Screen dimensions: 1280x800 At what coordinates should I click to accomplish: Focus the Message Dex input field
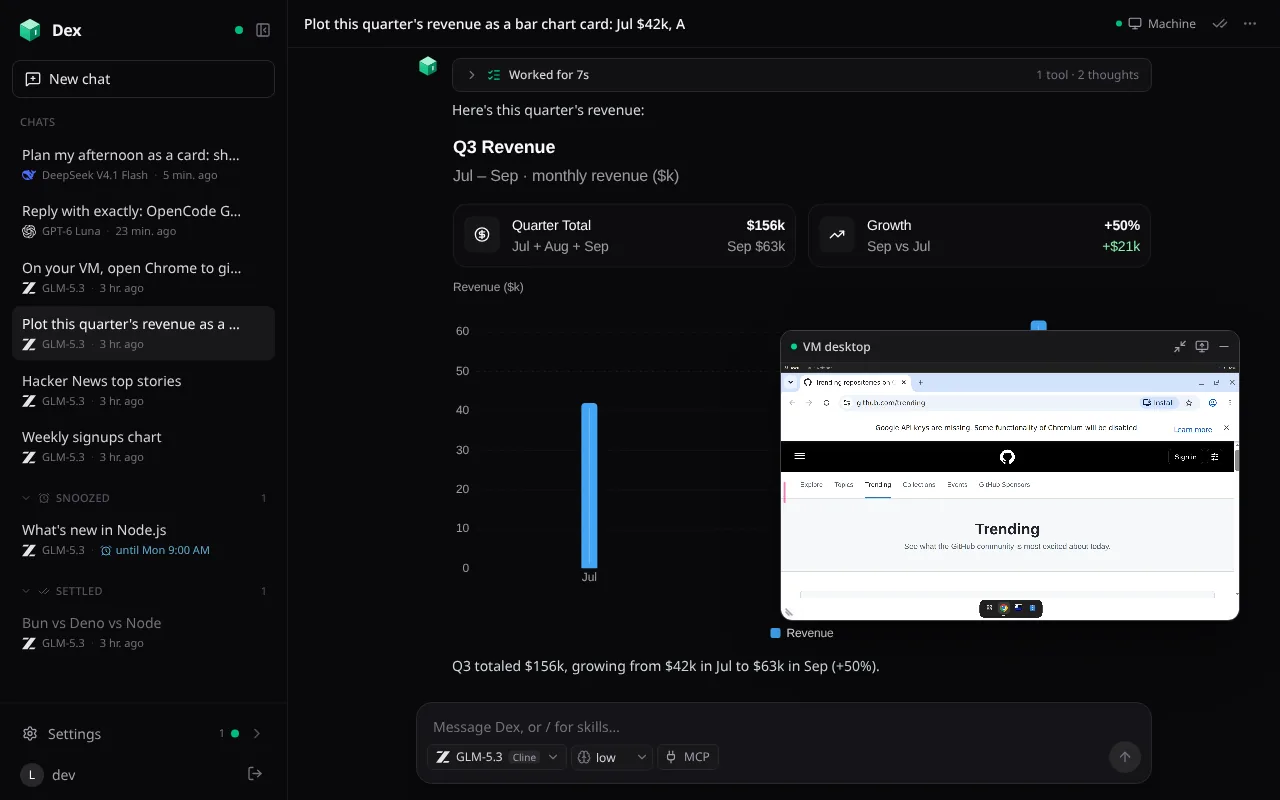click(784, 727)
